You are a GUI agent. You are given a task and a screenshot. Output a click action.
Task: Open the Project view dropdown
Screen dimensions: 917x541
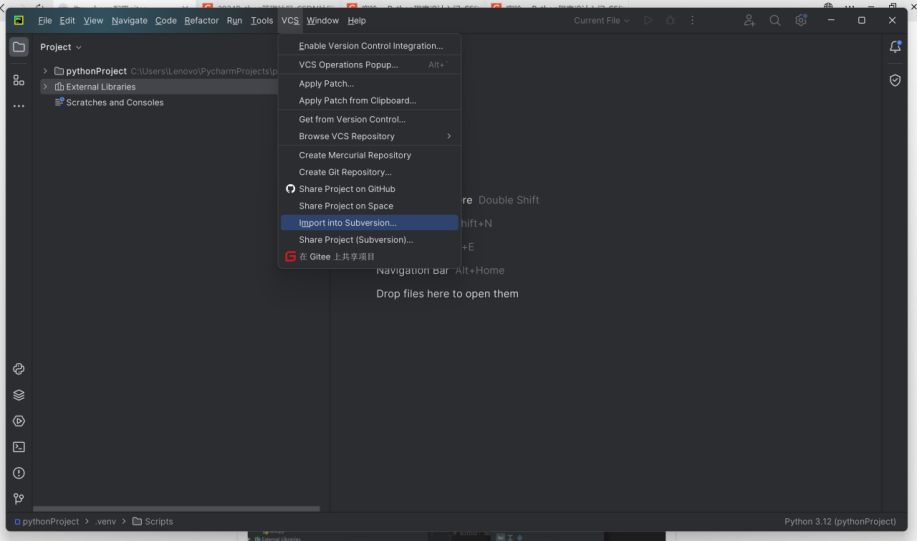click(x=60, y=47)
